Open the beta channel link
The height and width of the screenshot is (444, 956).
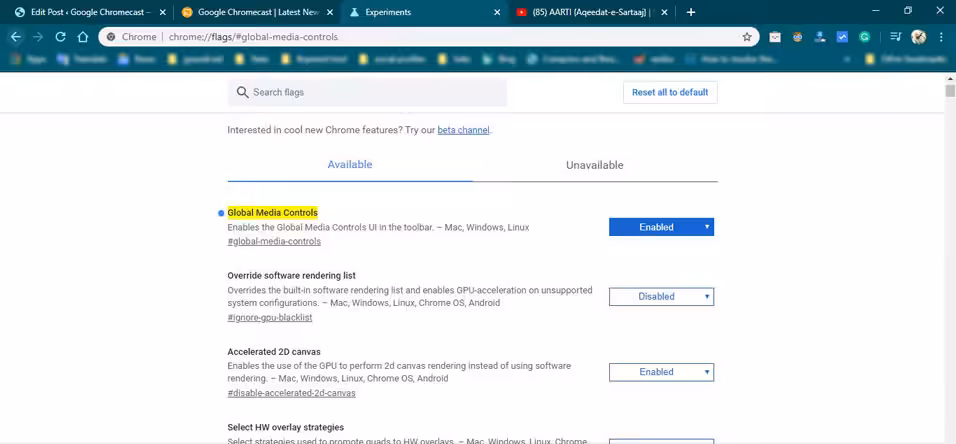coord(463,130)
